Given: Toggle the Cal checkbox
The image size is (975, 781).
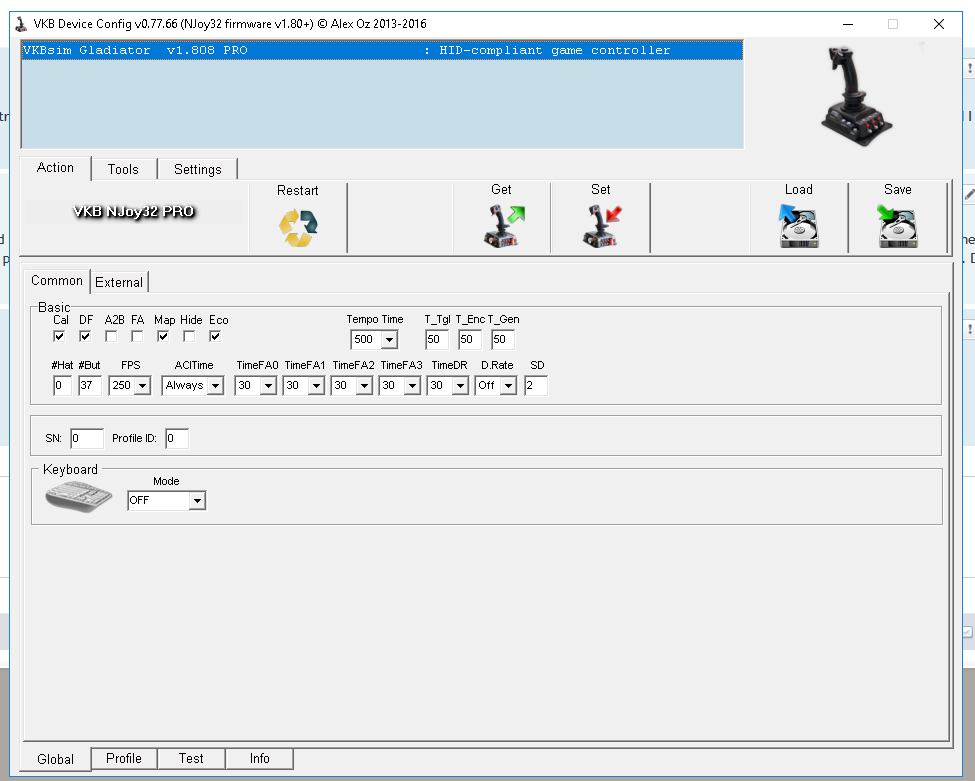Looking at the screenshot, I should coord(59,336).
